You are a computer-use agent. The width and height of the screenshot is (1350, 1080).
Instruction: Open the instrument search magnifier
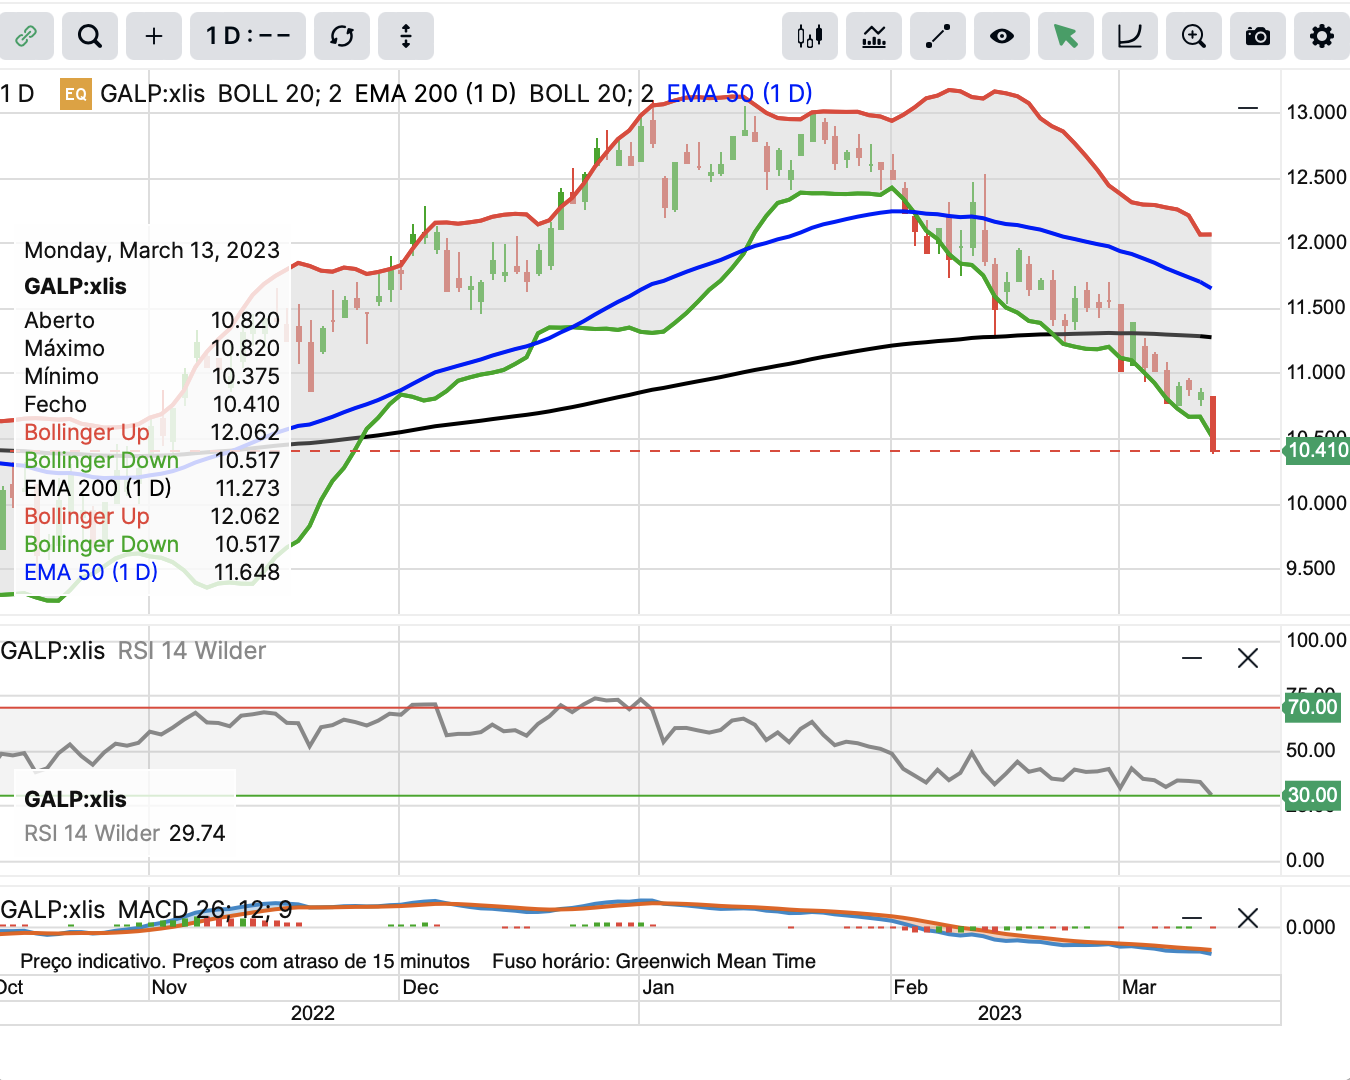(x=90, y=37)
